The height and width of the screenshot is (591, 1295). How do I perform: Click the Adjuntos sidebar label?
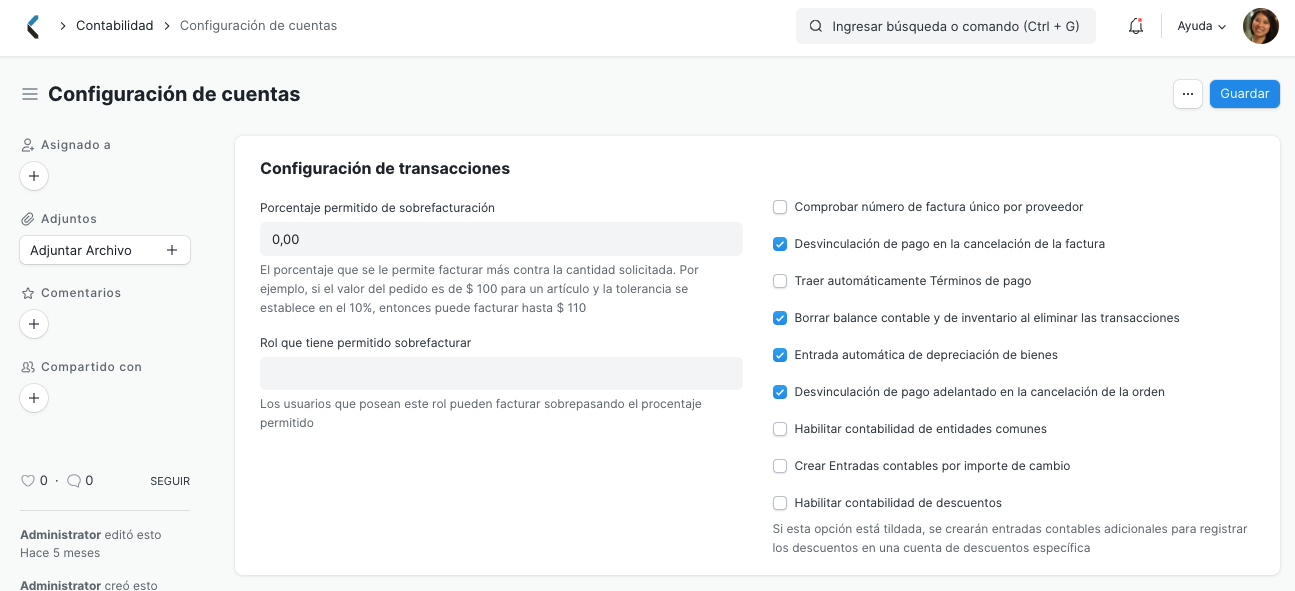(69, 219)
